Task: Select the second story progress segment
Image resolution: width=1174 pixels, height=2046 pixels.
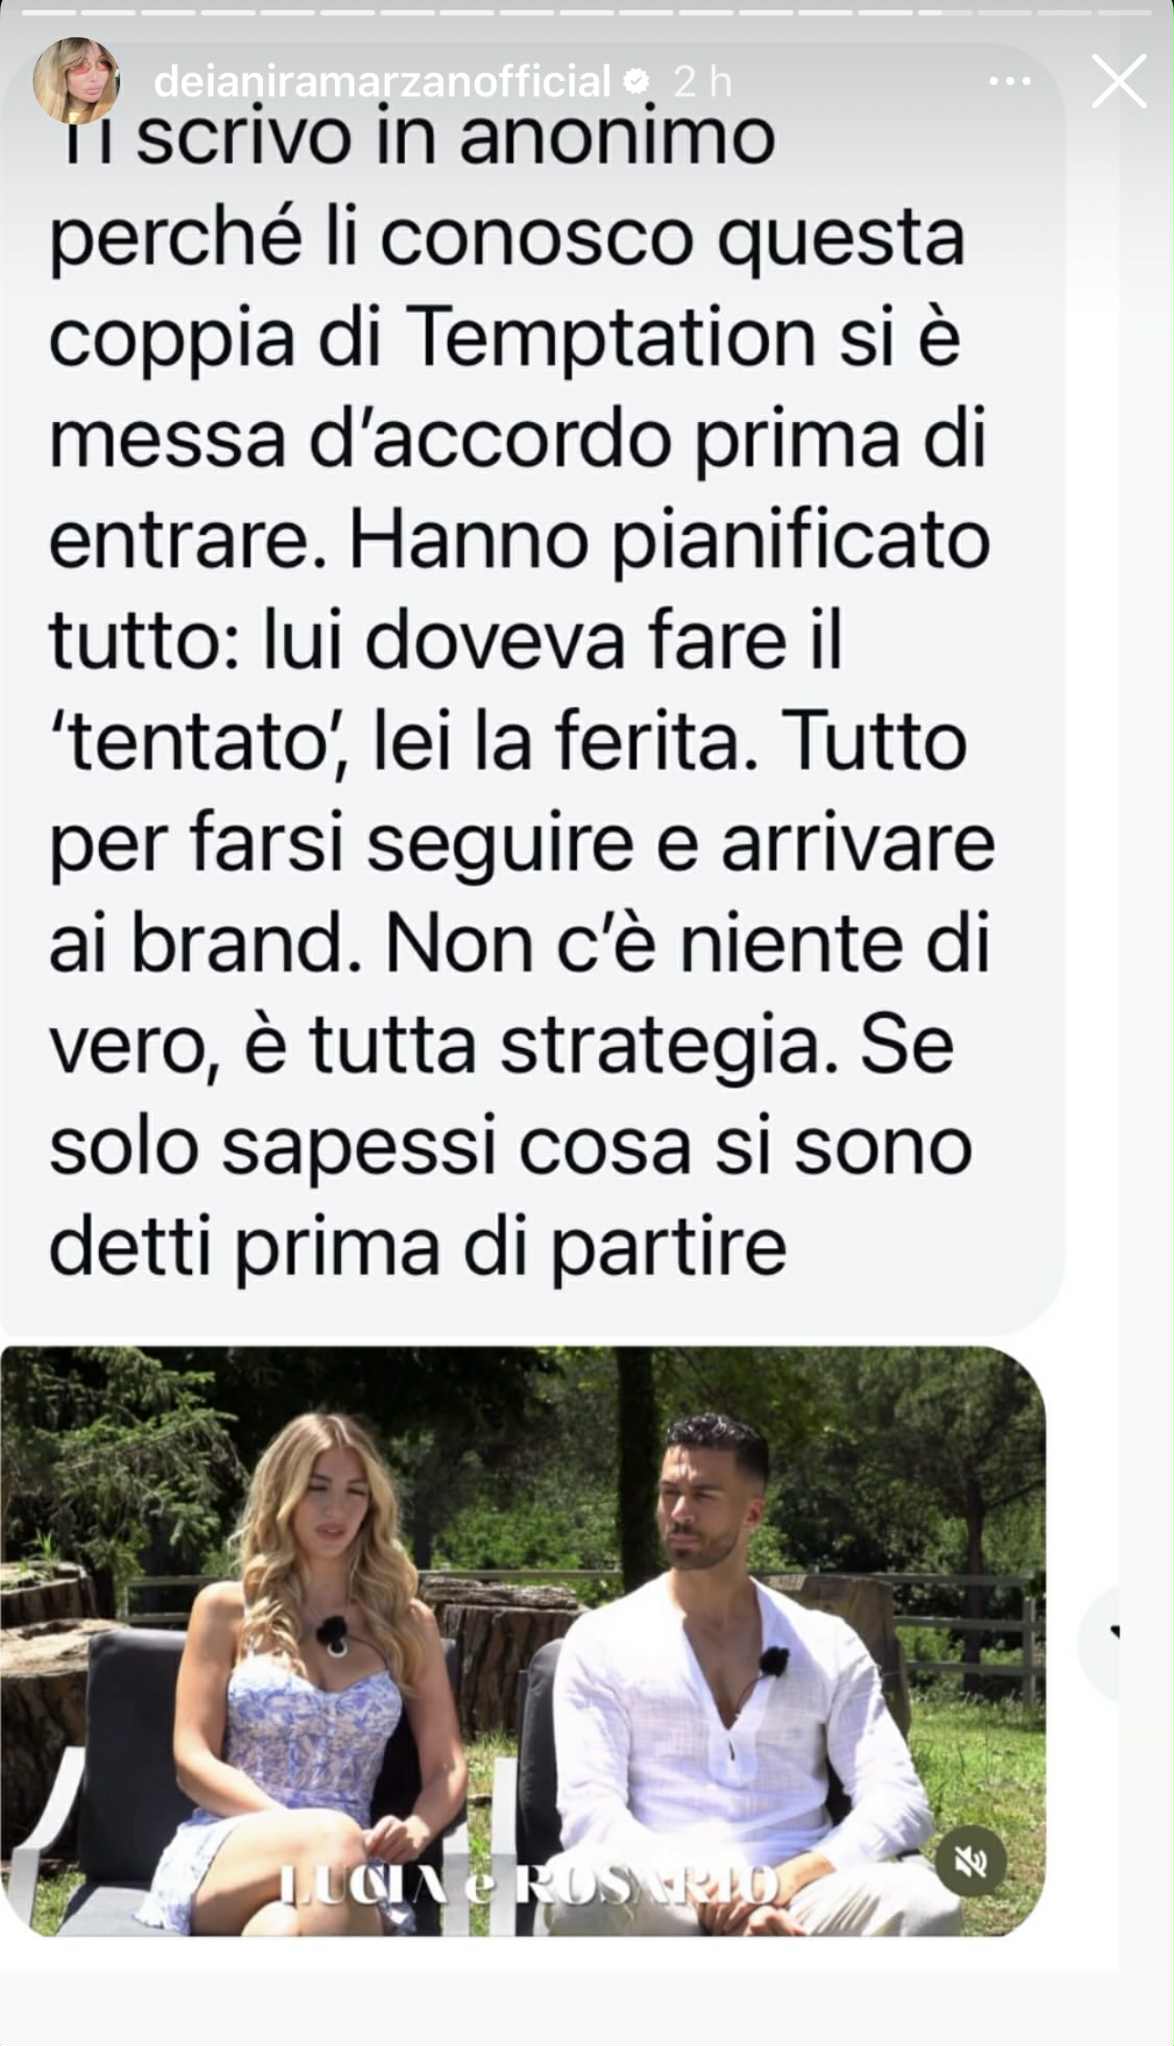Action: pos(109,13)
